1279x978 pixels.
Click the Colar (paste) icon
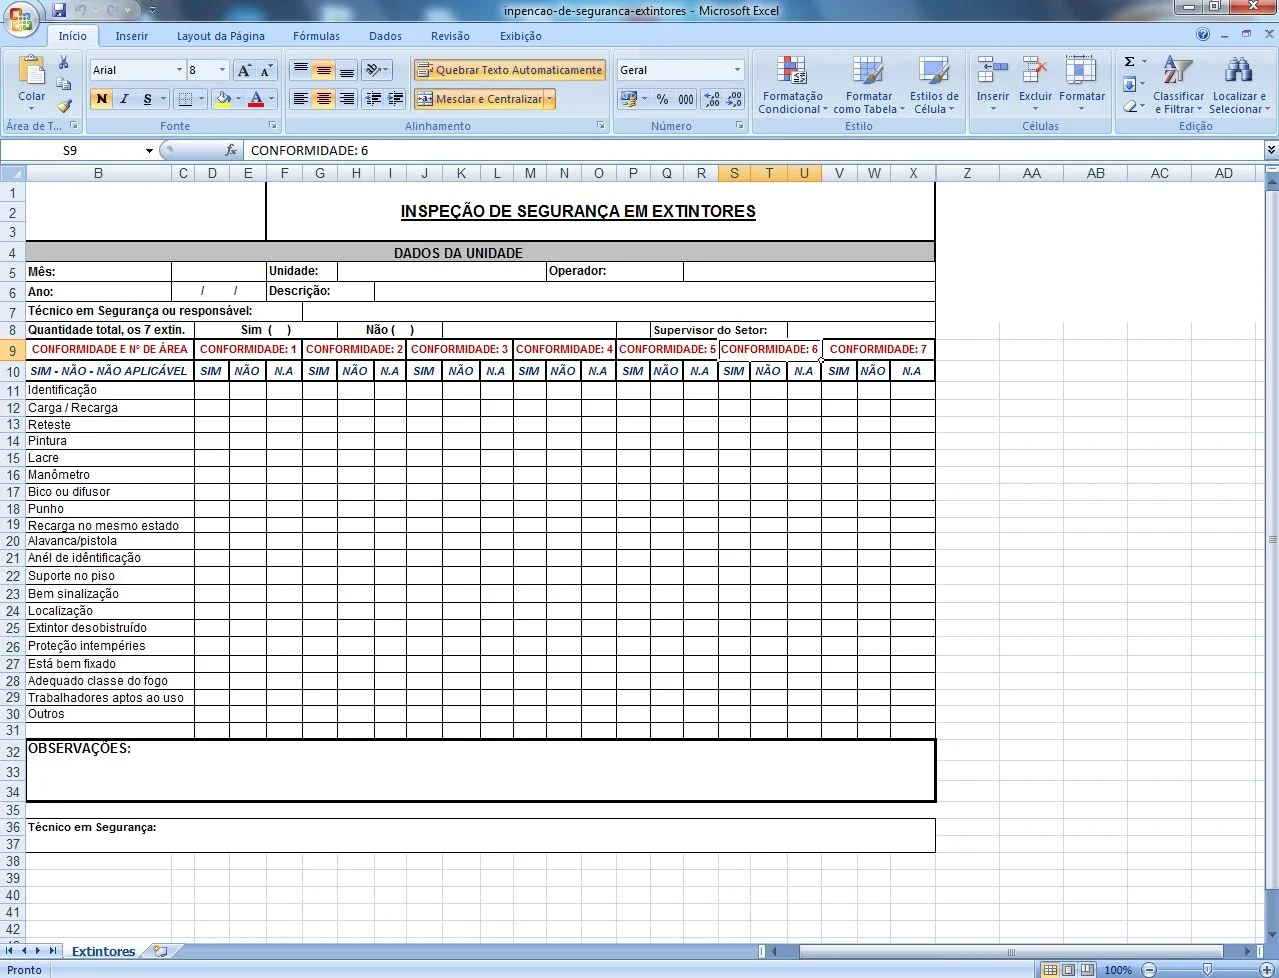[x=32, y=72]
